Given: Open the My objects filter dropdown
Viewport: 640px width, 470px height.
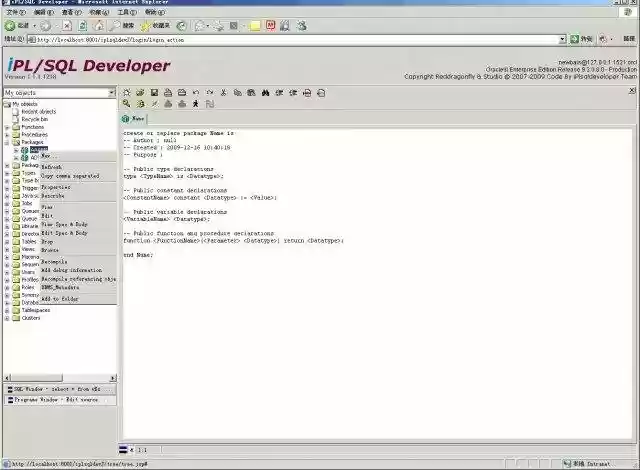Looking at the screenshot, I should pyautogui.click(x=112, y=93).
